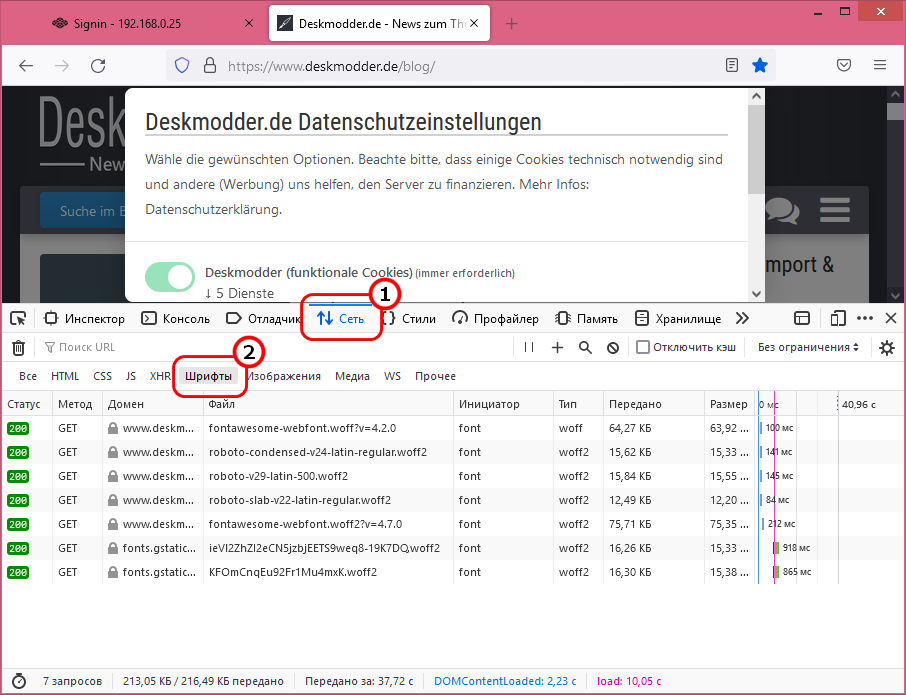Click the element picker icon in DevTools
906x695 pixels.
18,319
